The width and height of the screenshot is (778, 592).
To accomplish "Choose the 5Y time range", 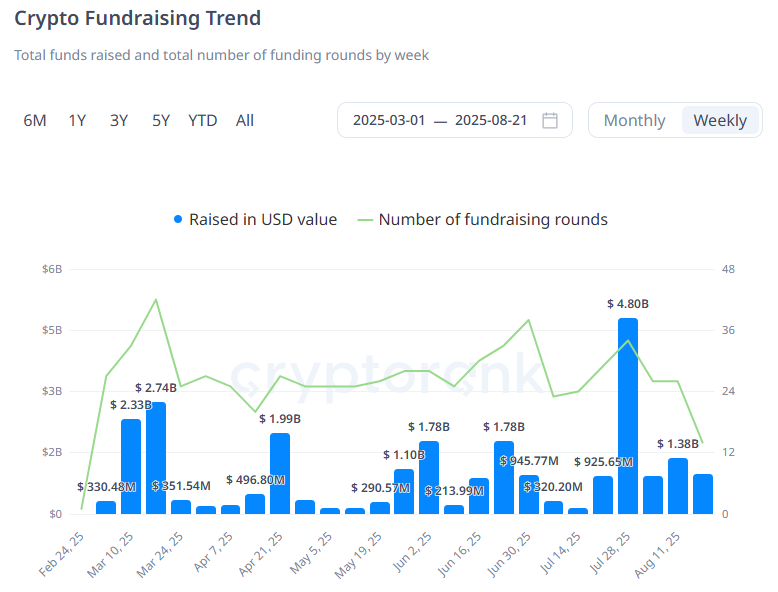I will coord(161,120).
